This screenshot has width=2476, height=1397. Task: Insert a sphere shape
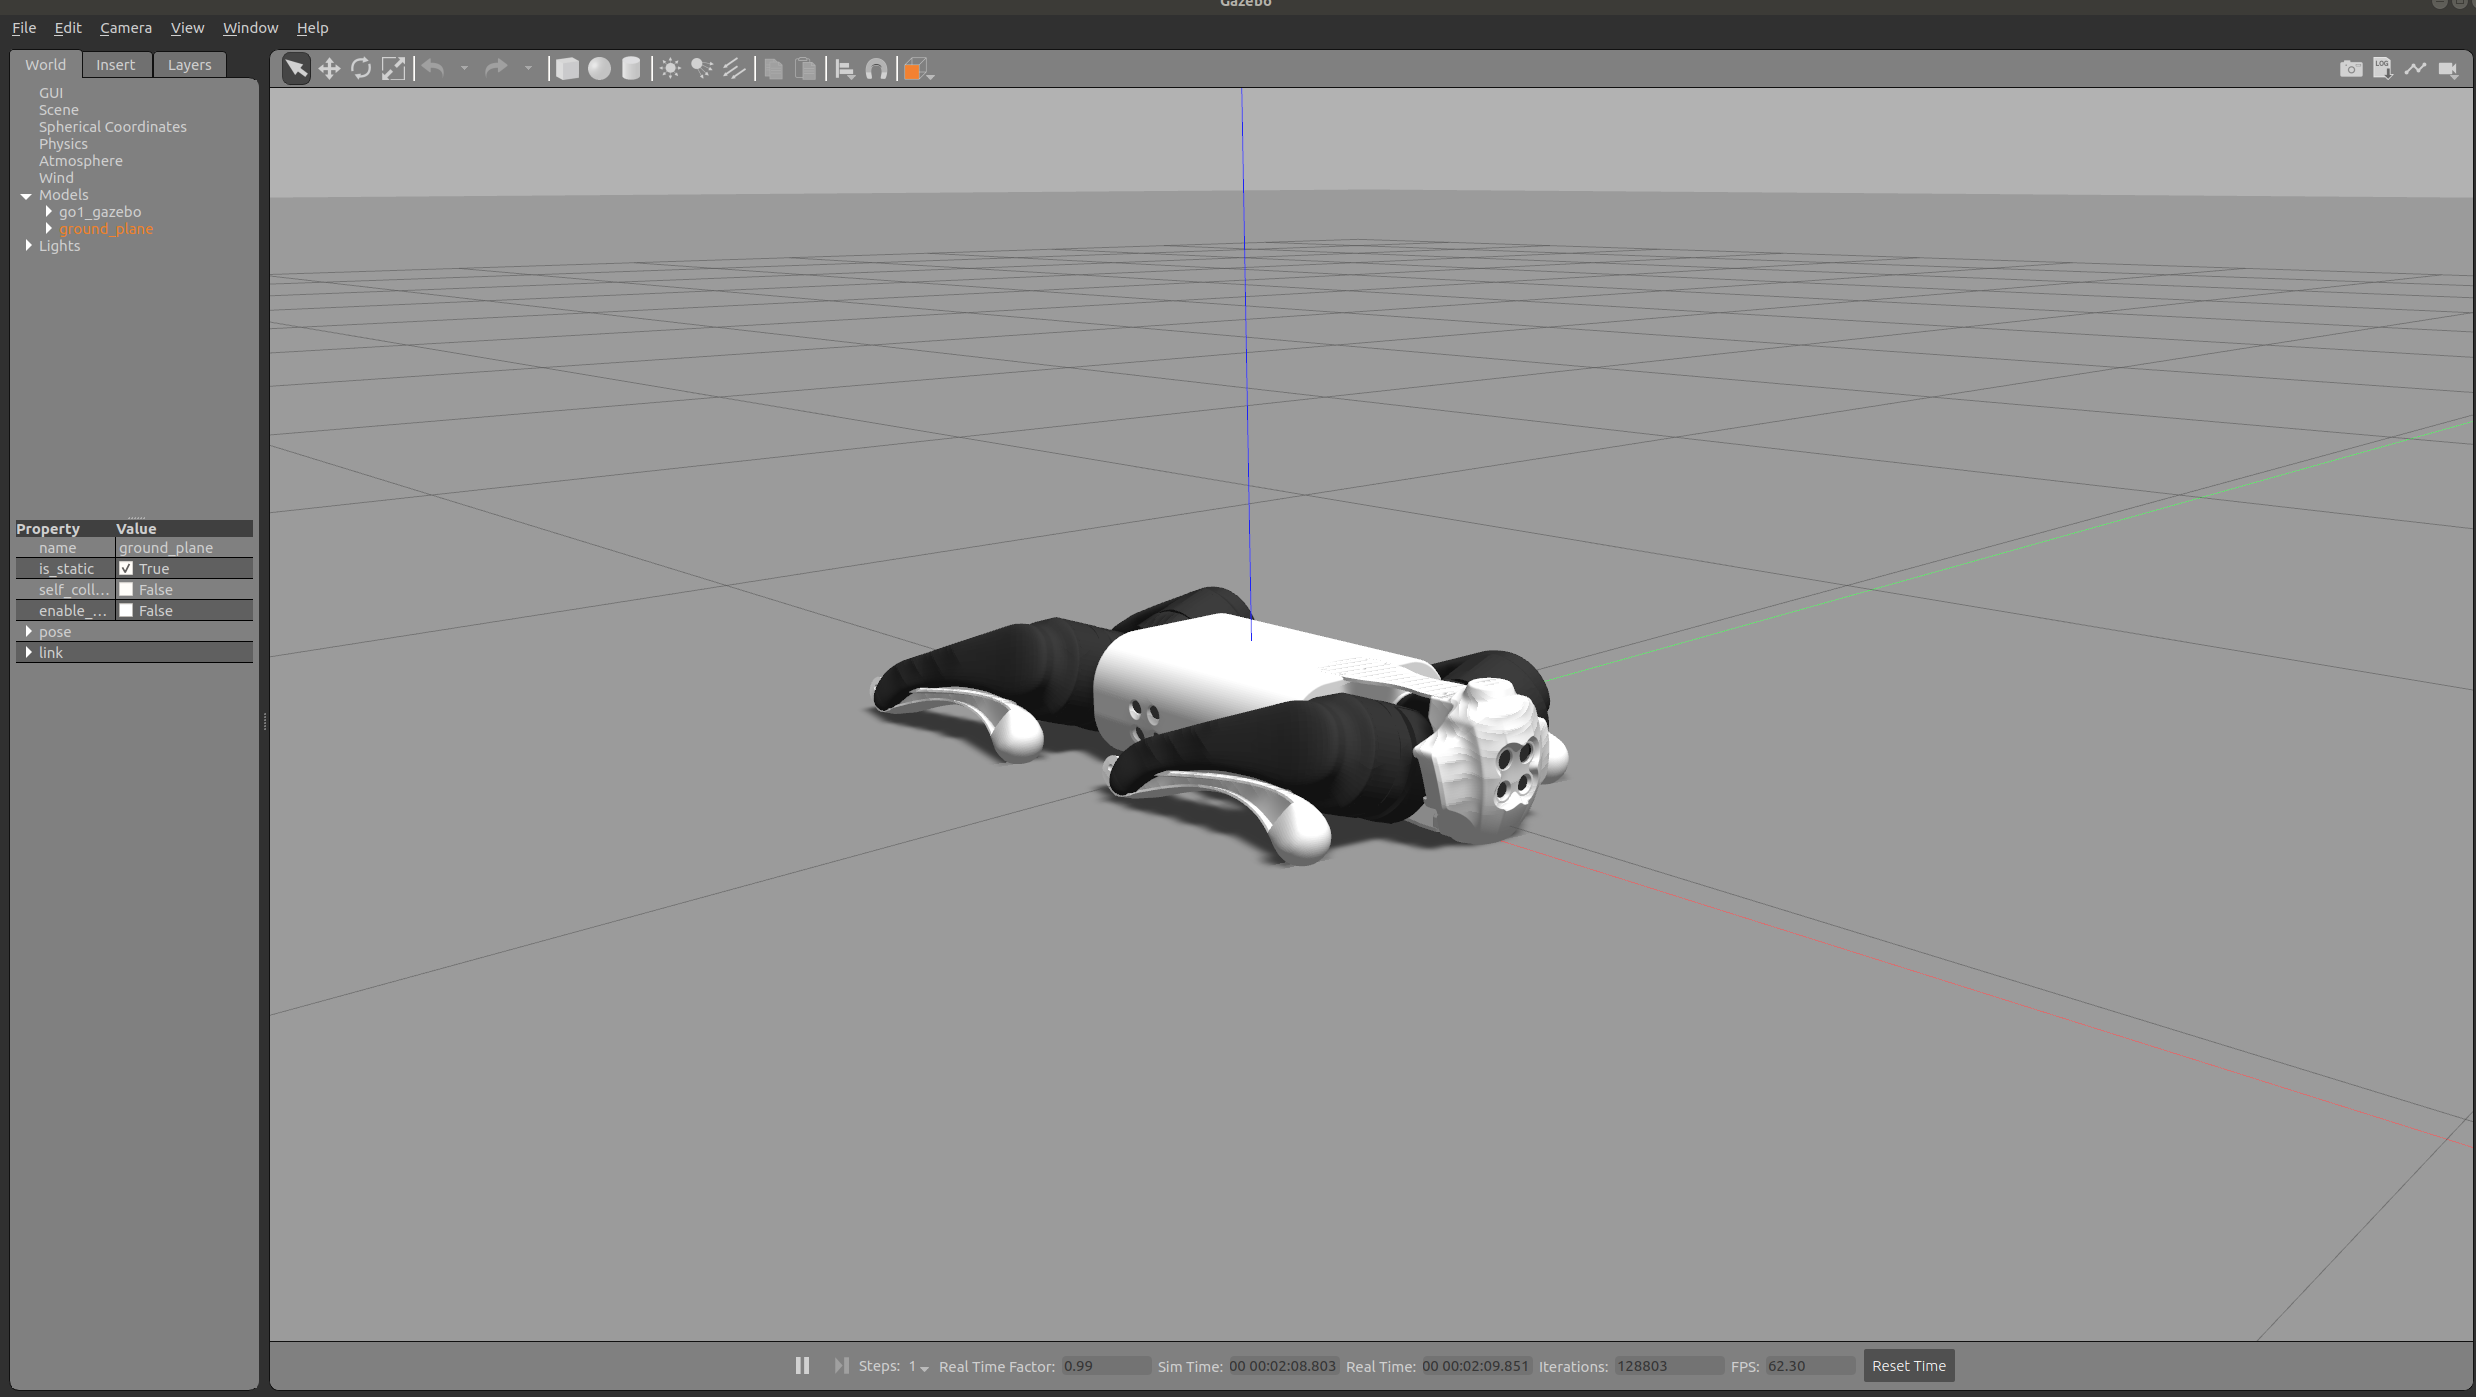pos(599,68)
